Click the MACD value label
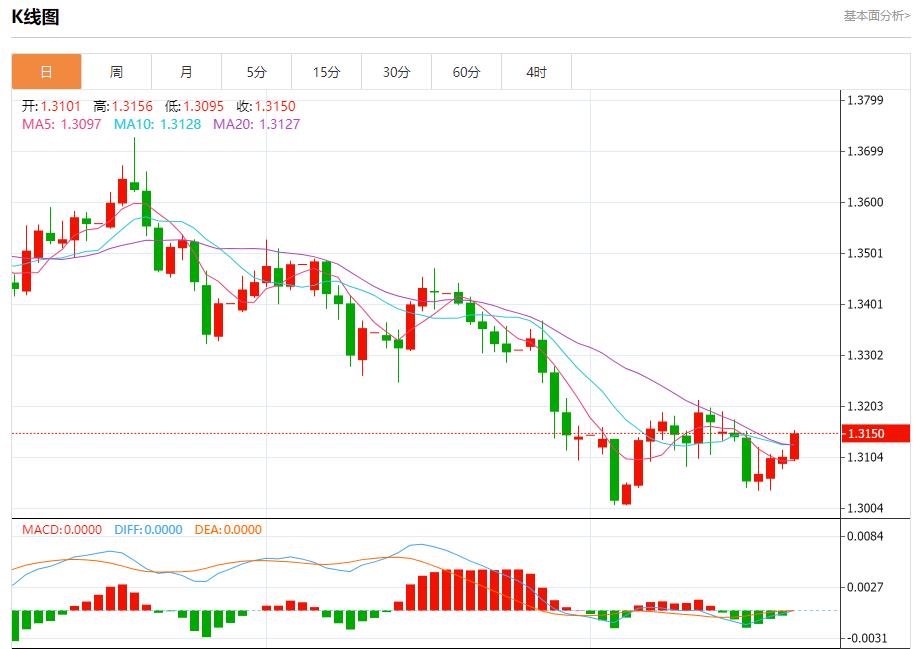 [62, 530]
